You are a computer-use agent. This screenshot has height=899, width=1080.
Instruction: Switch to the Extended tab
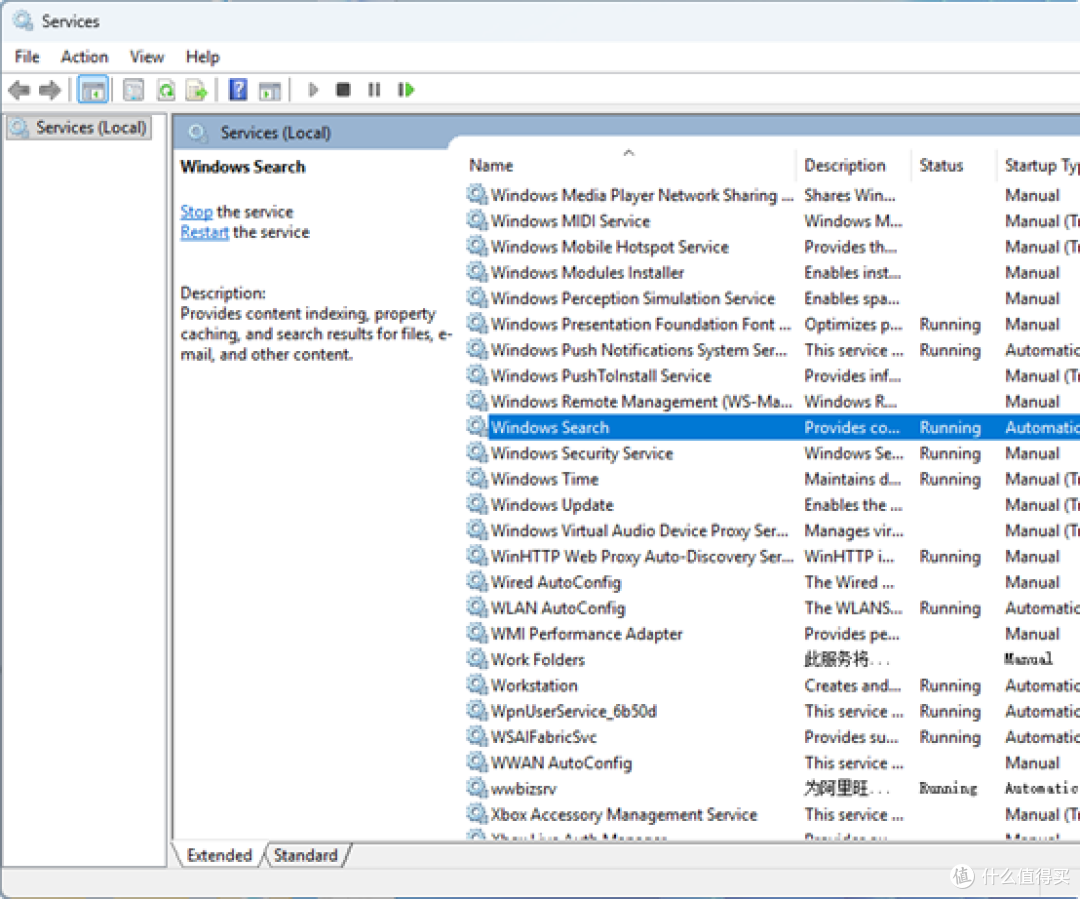coord(219,855)
